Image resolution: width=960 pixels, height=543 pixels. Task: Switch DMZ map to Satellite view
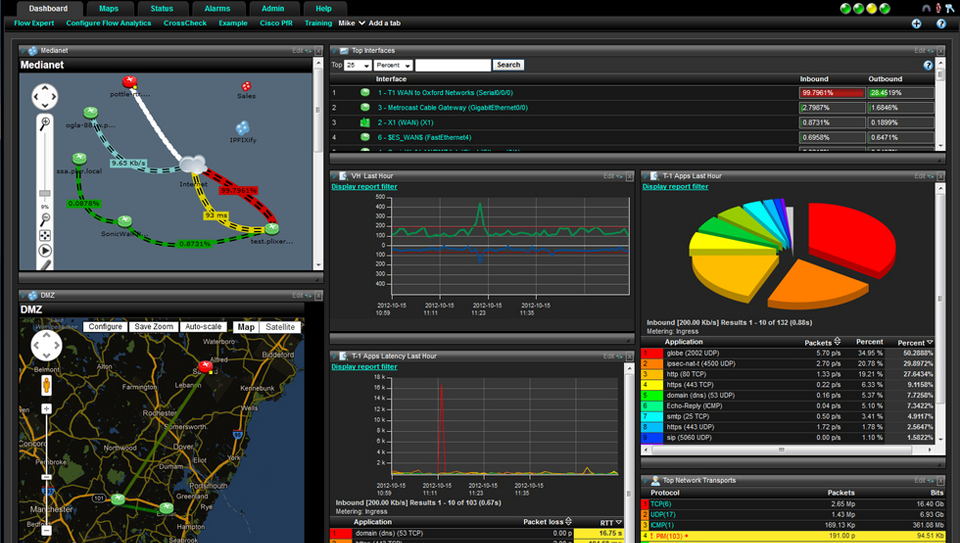pyautogui.click(x=280, y=327)
